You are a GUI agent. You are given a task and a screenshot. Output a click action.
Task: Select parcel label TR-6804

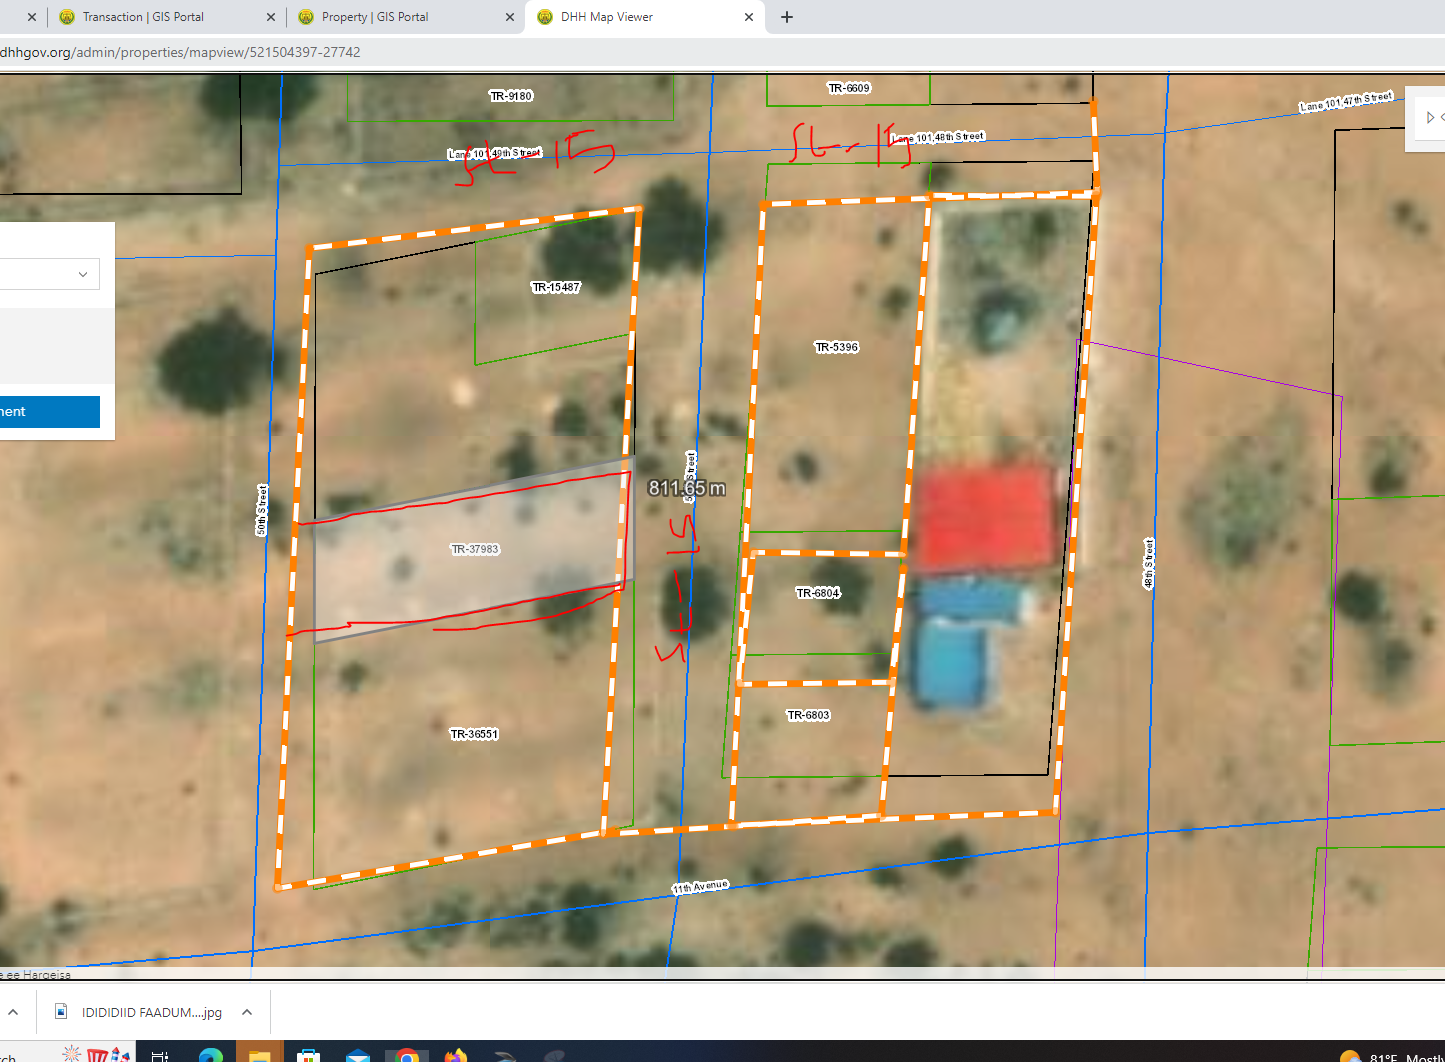[818, 593]
